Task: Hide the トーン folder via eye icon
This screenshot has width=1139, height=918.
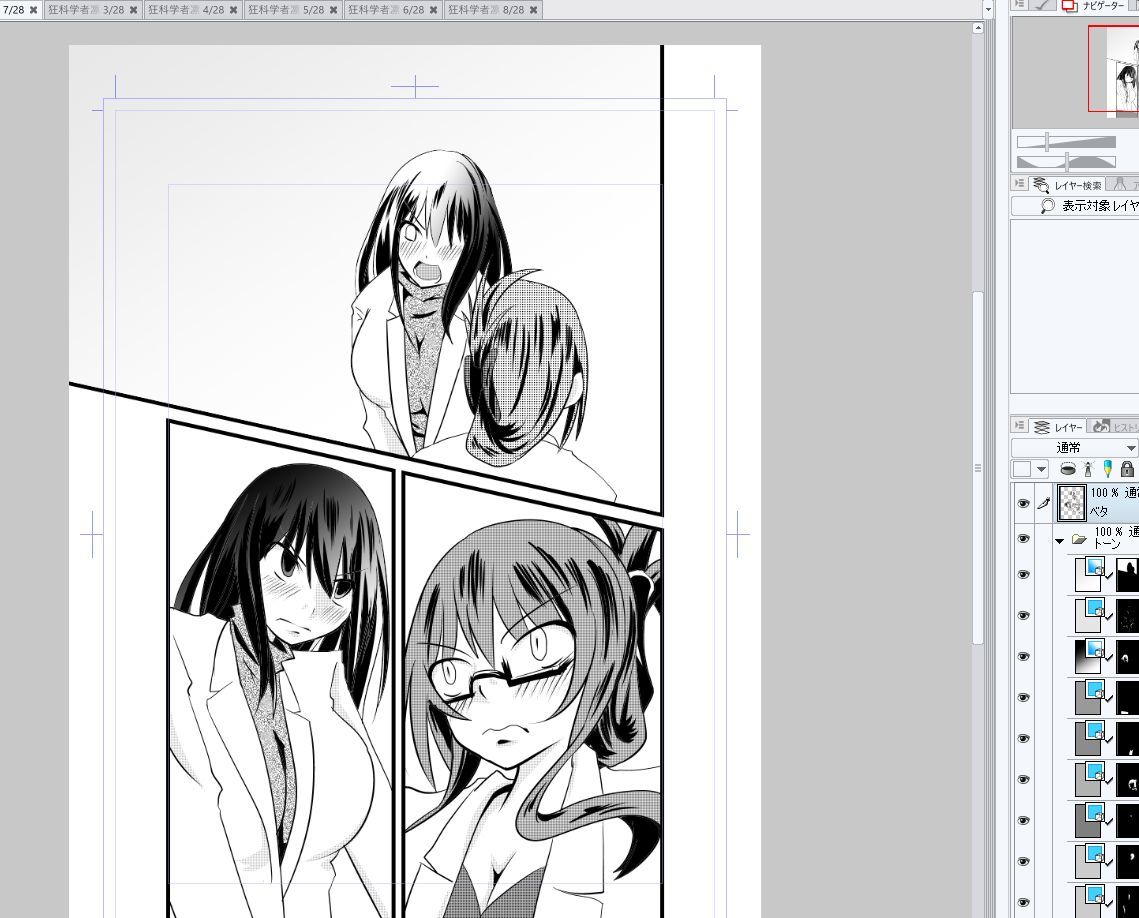Action: point(1024,539)
